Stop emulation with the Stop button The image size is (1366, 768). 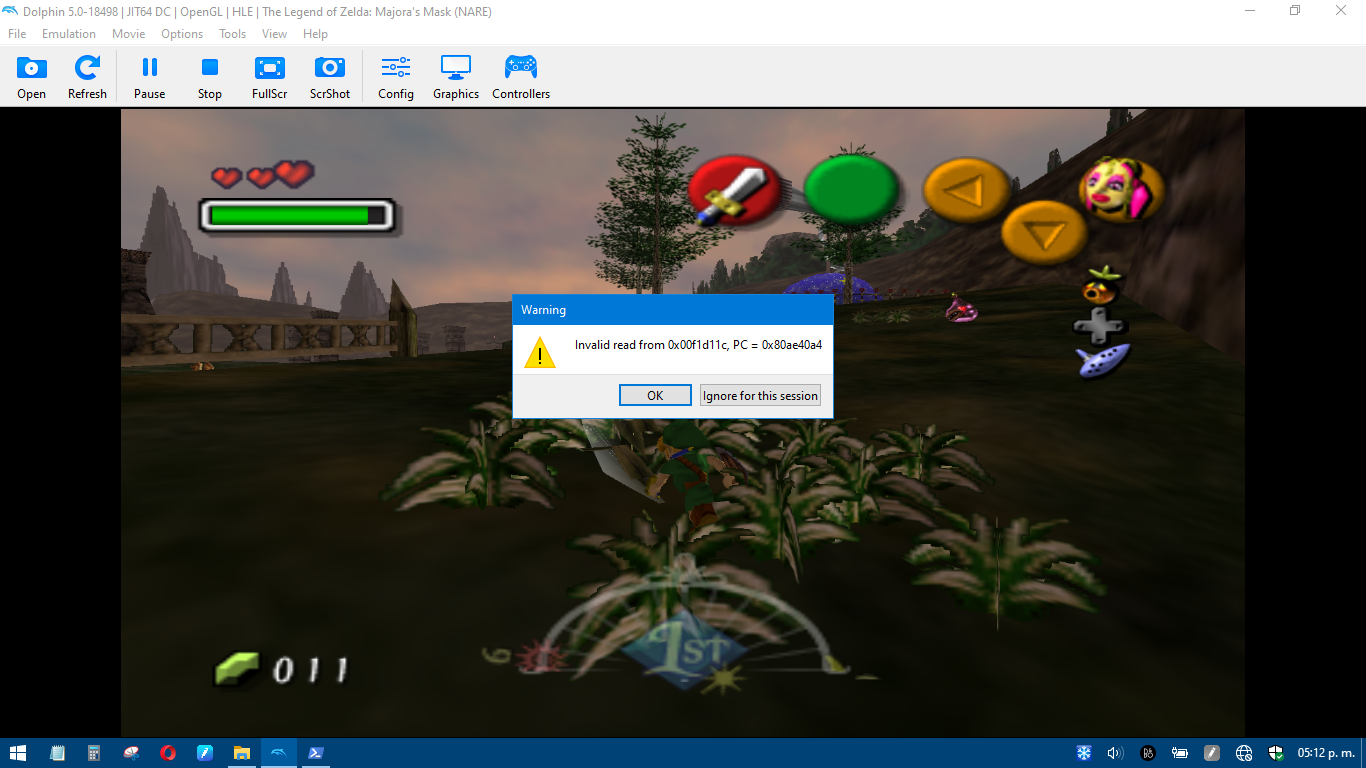point(210,77)
